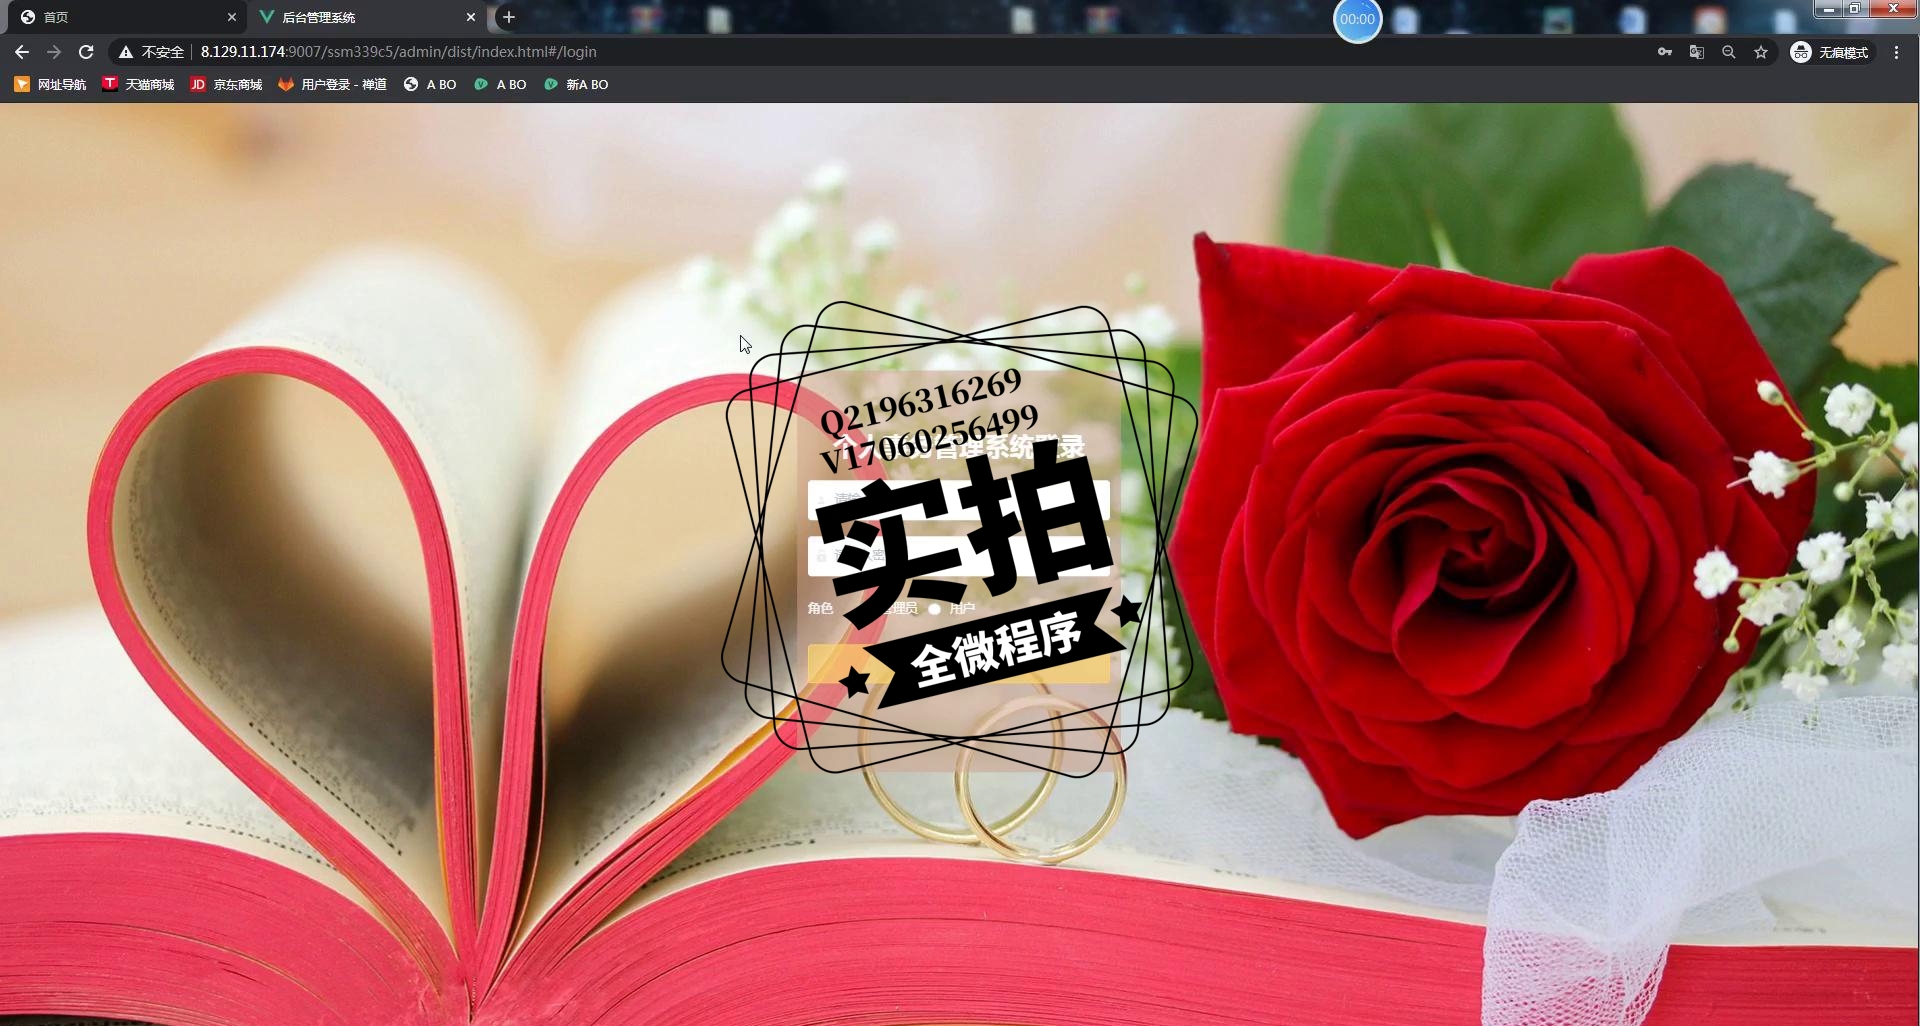
Task: Close the 首页 tab
Action: click(232, 17)
